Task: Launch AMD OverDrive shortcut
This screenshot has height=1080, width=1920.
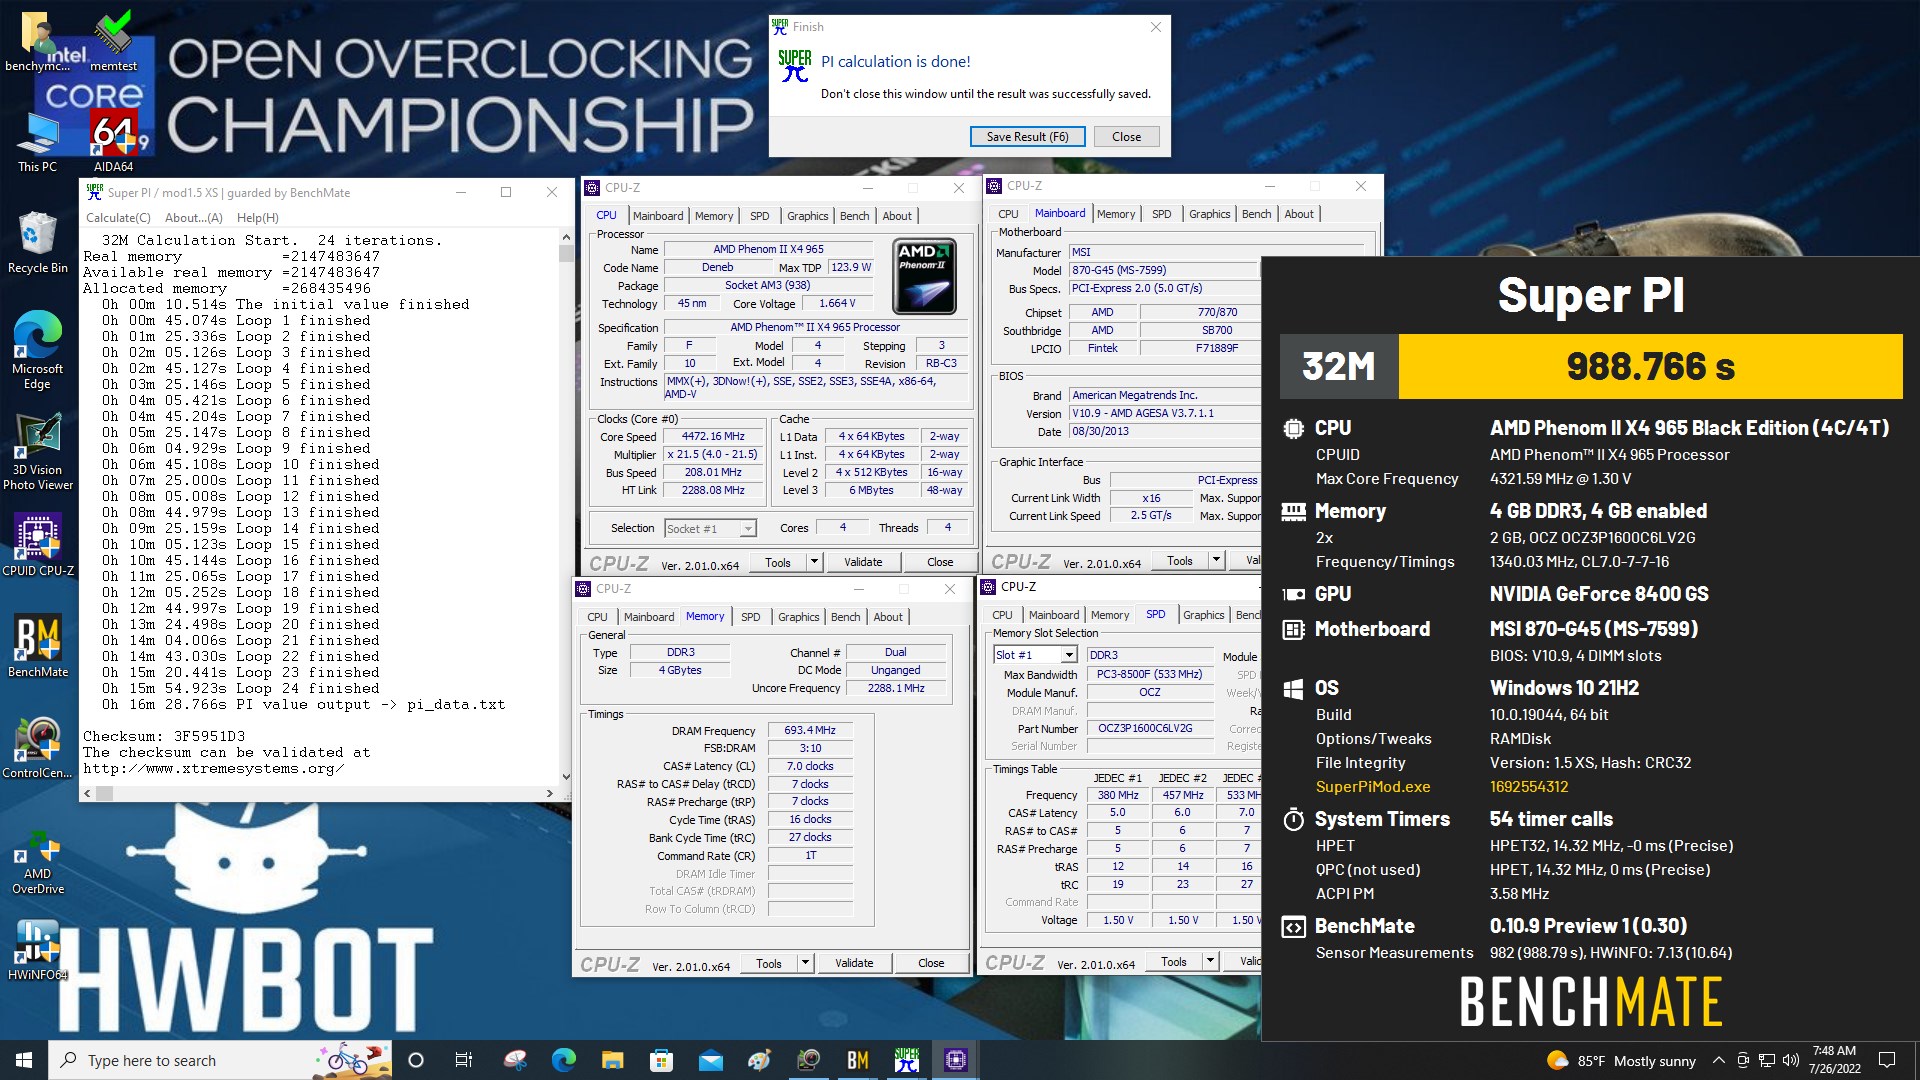Action: click(x=38, y=862)
